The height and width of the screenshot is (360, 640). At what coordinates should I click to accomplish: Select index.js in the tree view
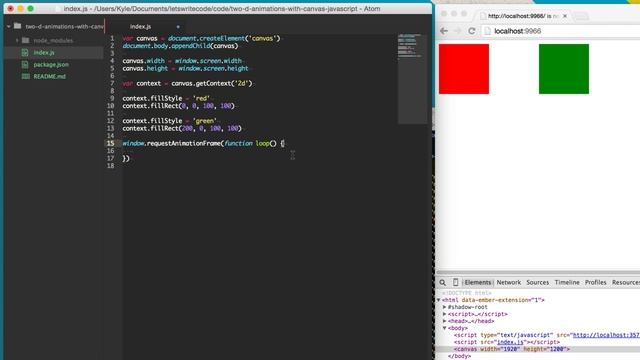pos(44,53)
